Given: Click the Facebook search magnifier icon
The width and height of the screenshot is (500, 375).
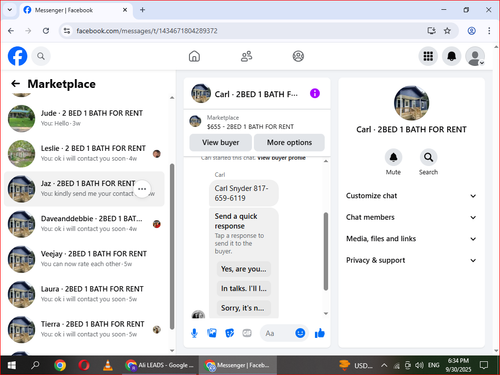Looking at the screenshot, I should coord(41,56).
